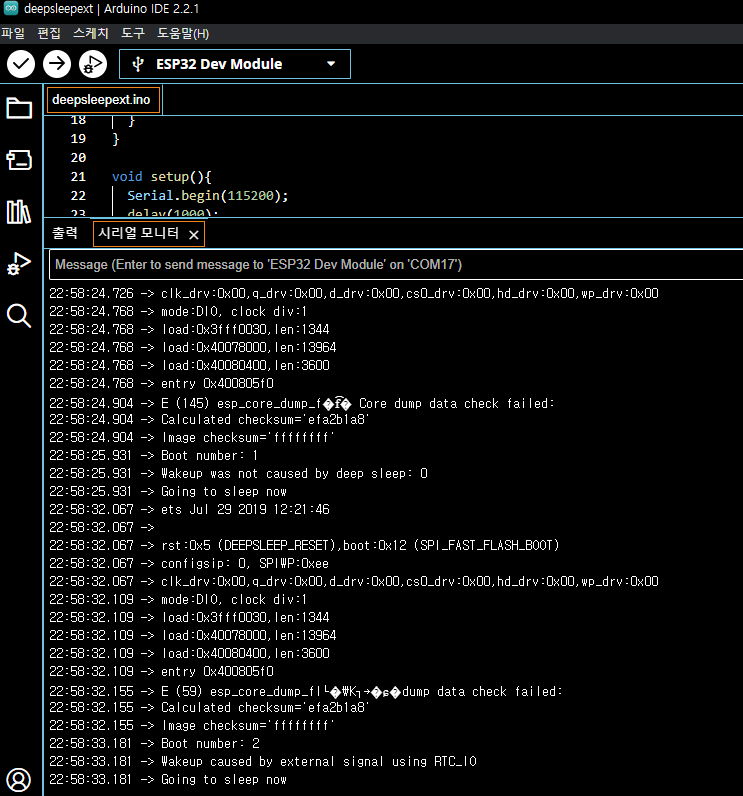Open the user account profile icon
This screenshot has width=743, height=796.
pos(19,780)
